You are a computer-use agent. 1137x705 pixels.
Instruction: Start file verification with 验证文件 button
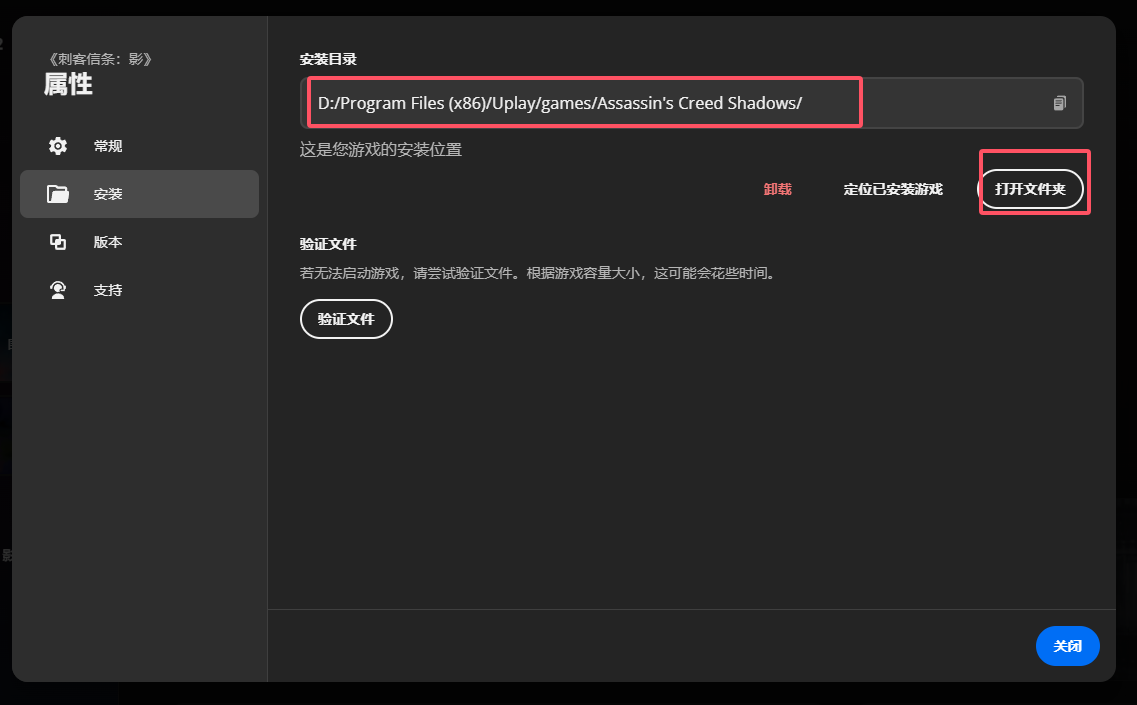[346, 318]
